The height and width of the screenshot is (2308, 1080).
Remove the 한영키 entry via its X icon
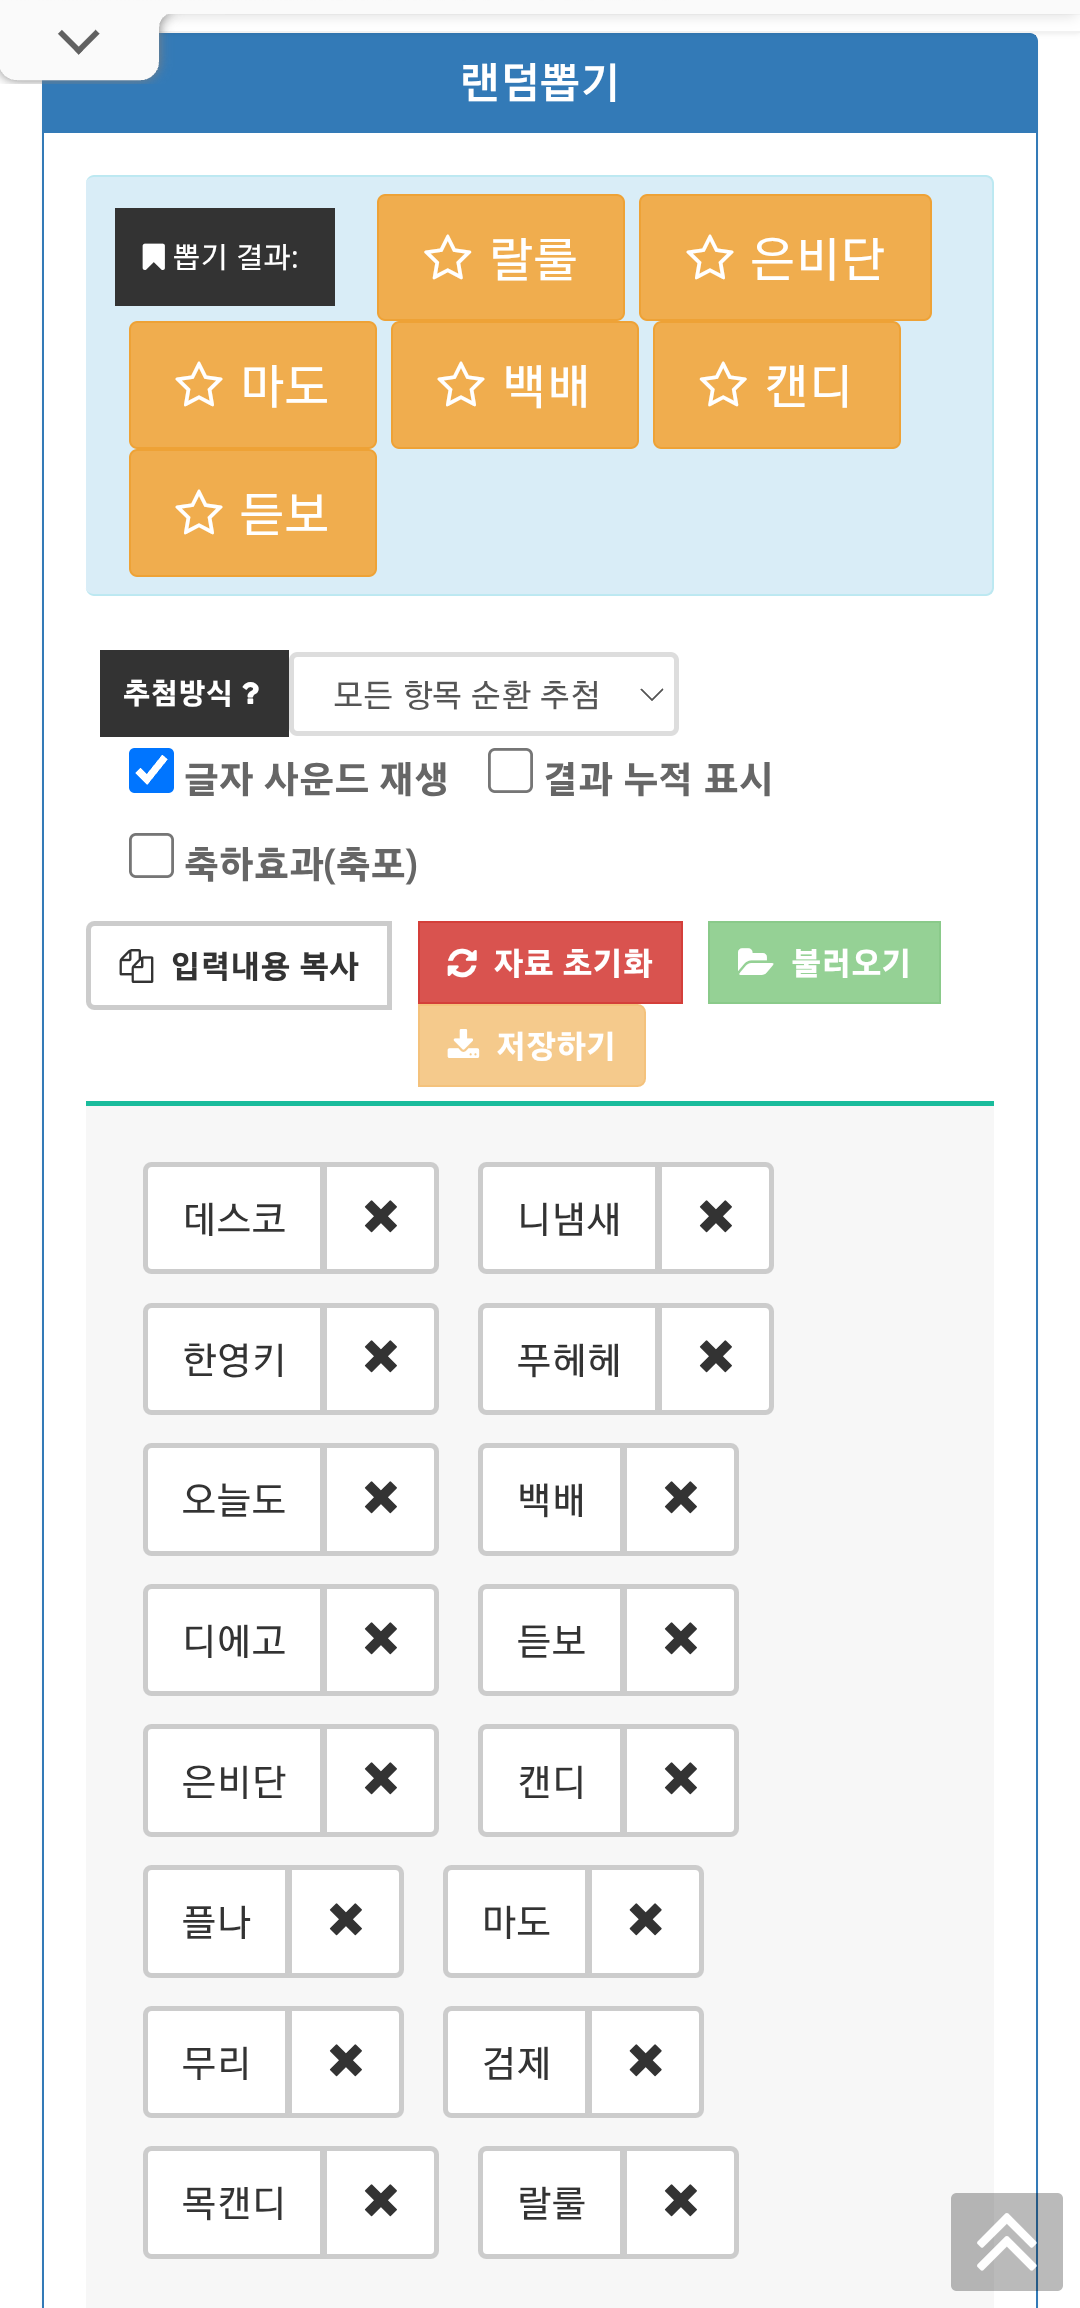(381, 1358)
